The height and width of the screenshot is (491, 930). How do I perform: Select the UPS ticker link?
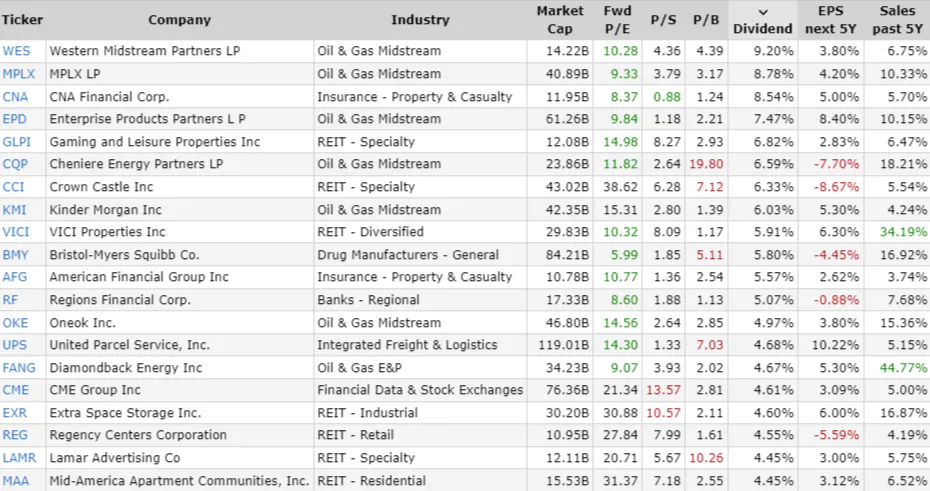pyautogui.click(x=15, y=345)
